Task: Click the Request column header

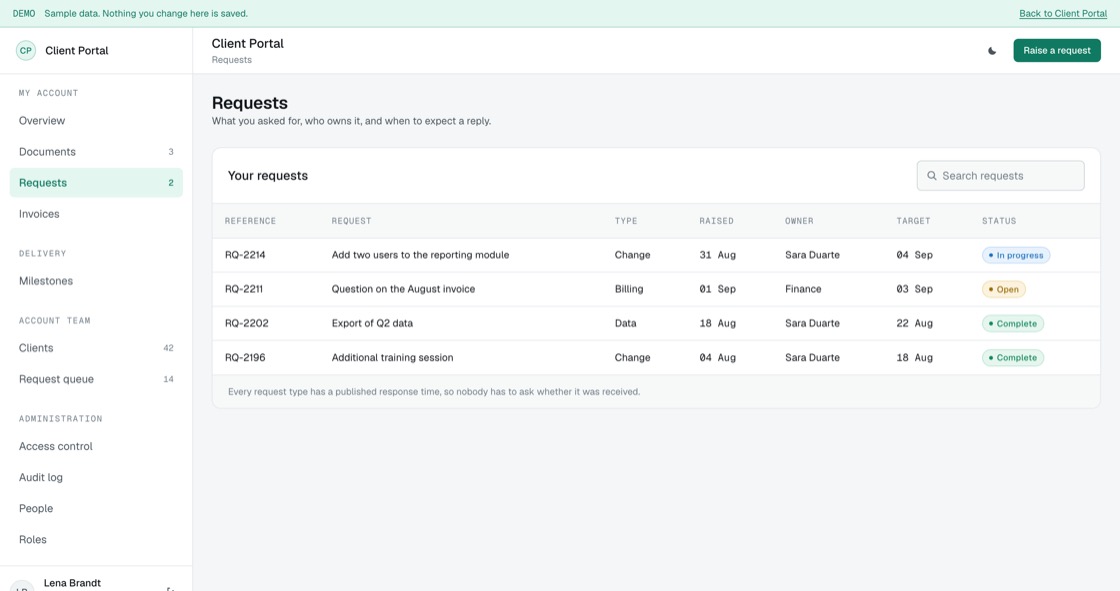Action: (x=351, y=221)
